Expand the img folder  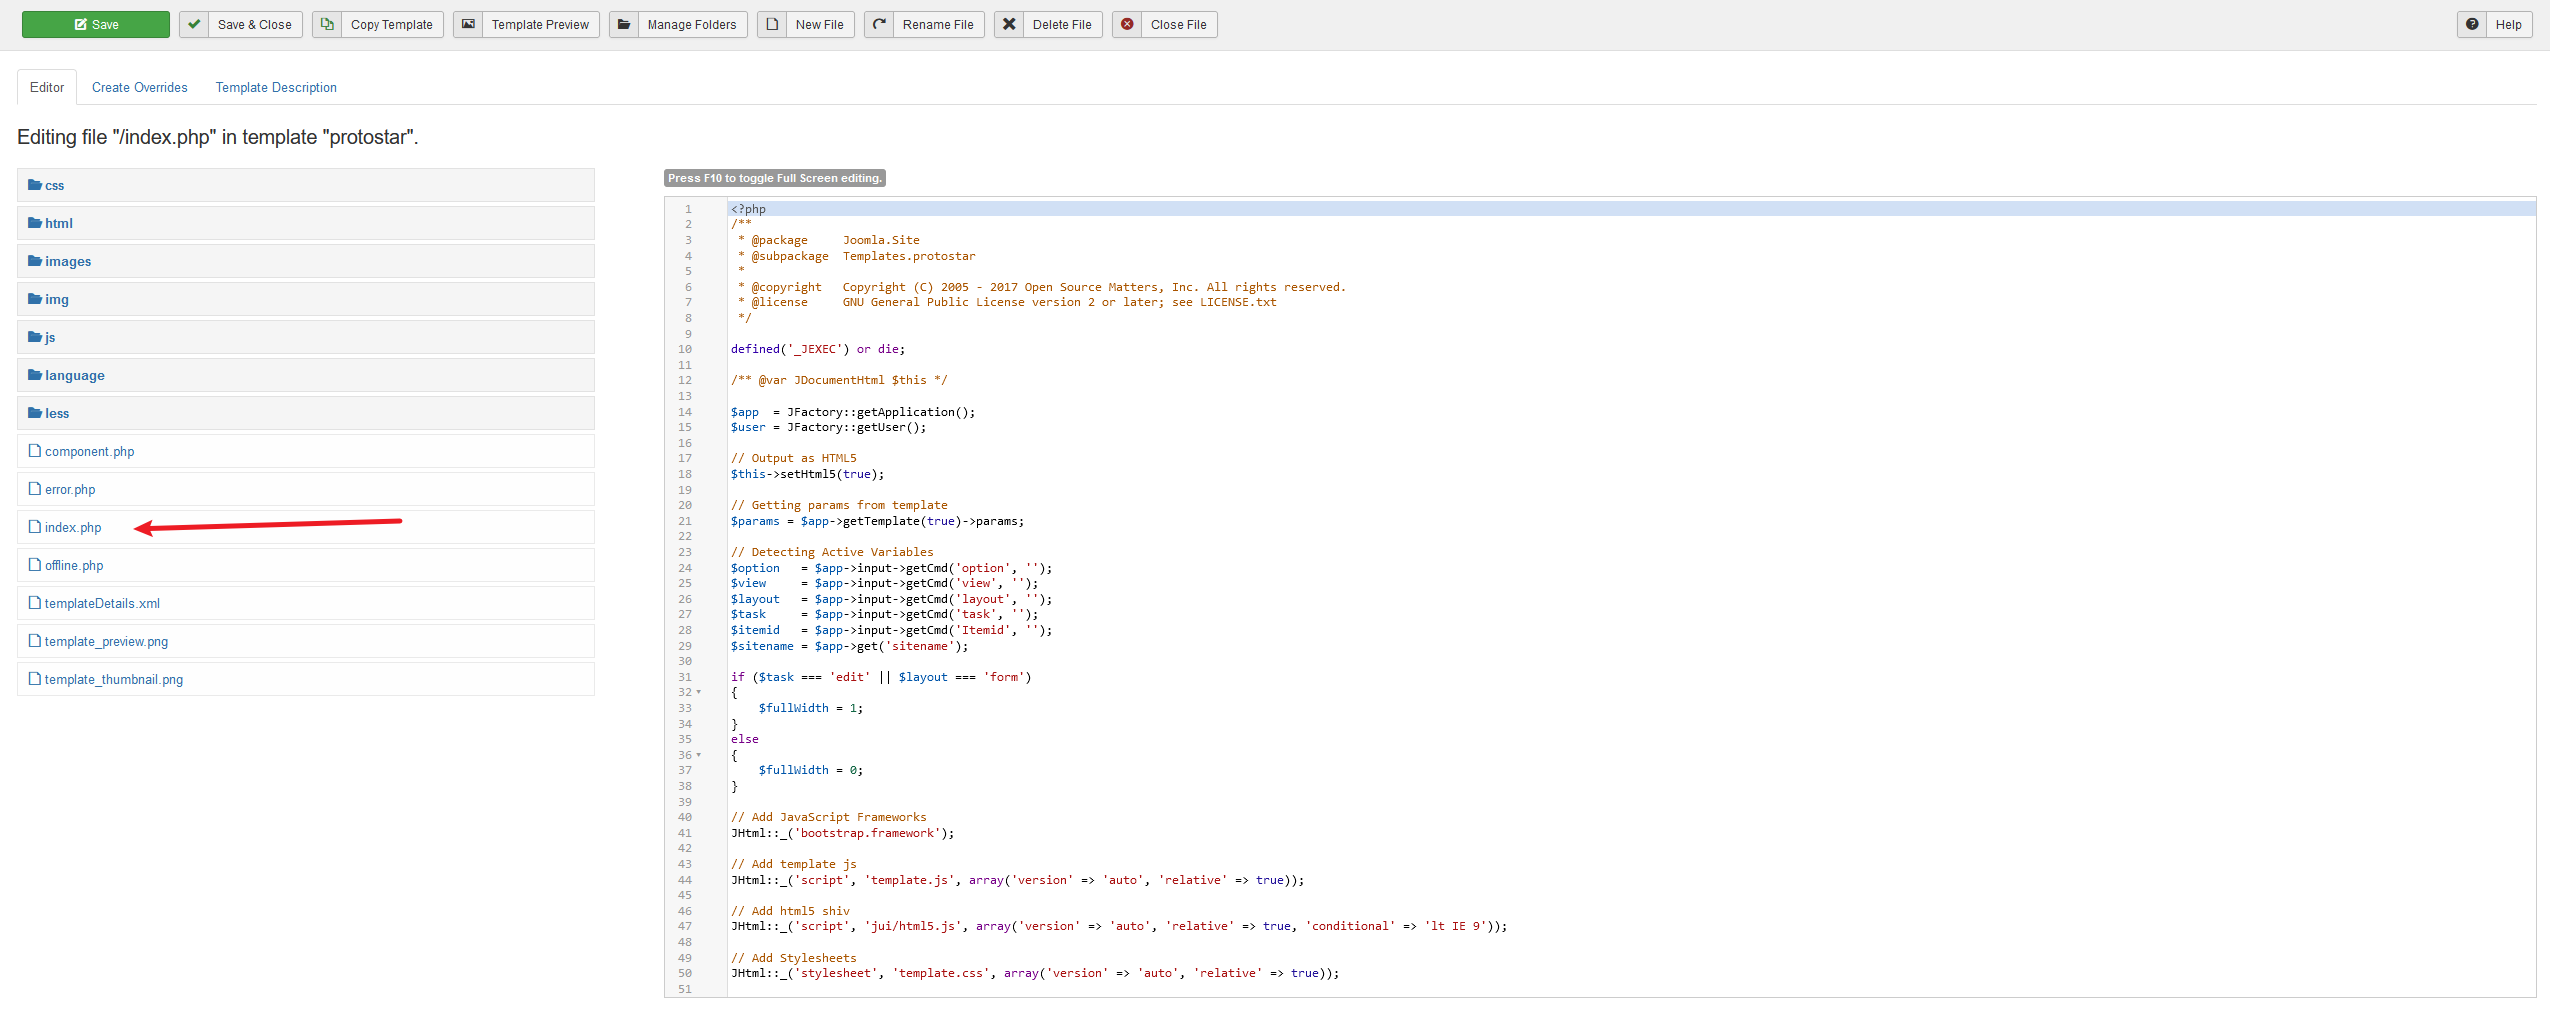[306, 299]
